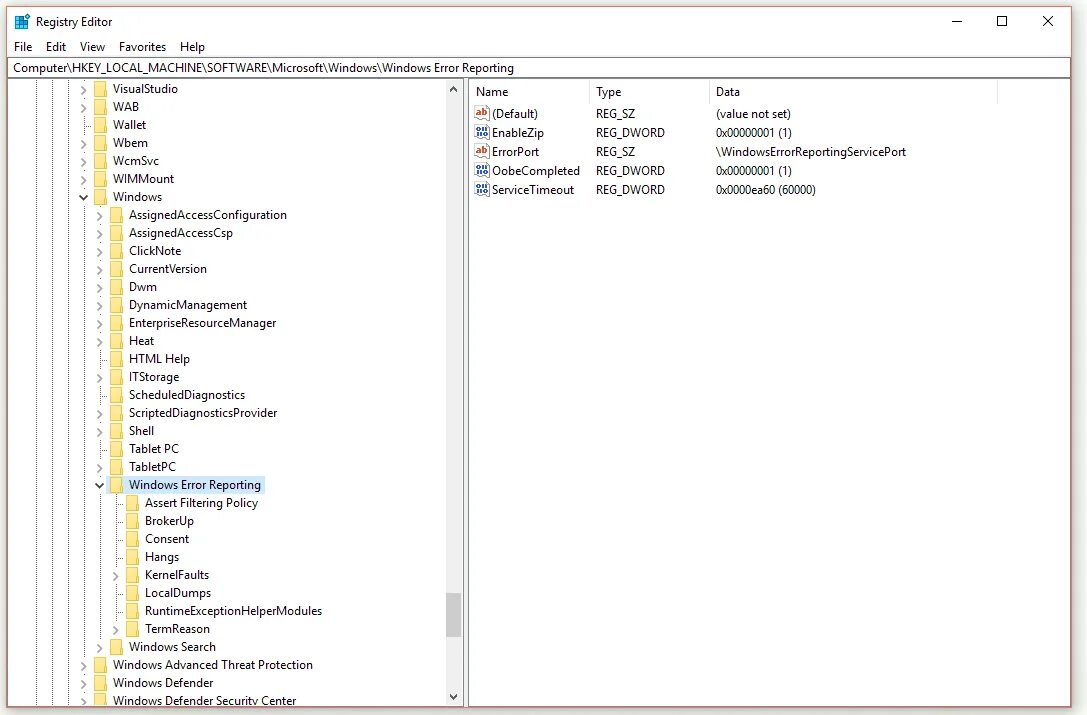
Task: Expand the Windows Search key
Action: tap(99, 647)
